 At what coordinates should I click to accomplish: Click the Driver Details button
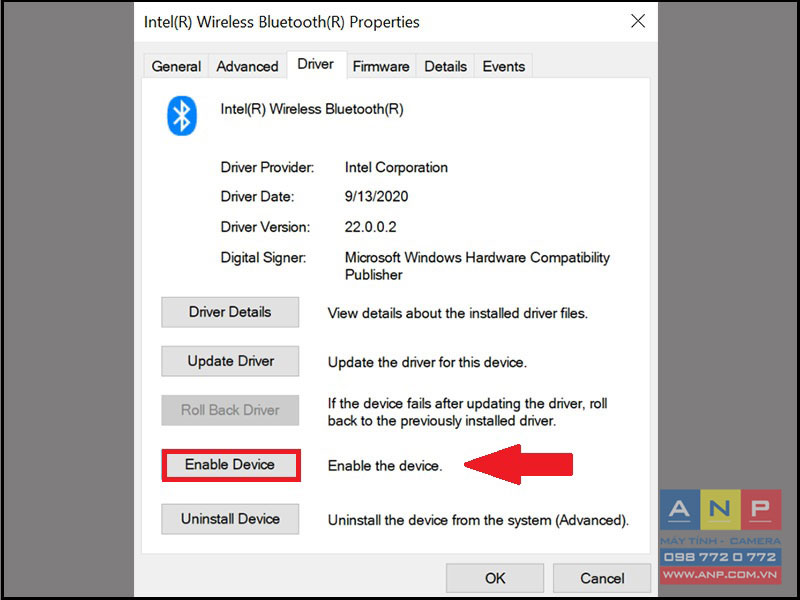[230, 312]
